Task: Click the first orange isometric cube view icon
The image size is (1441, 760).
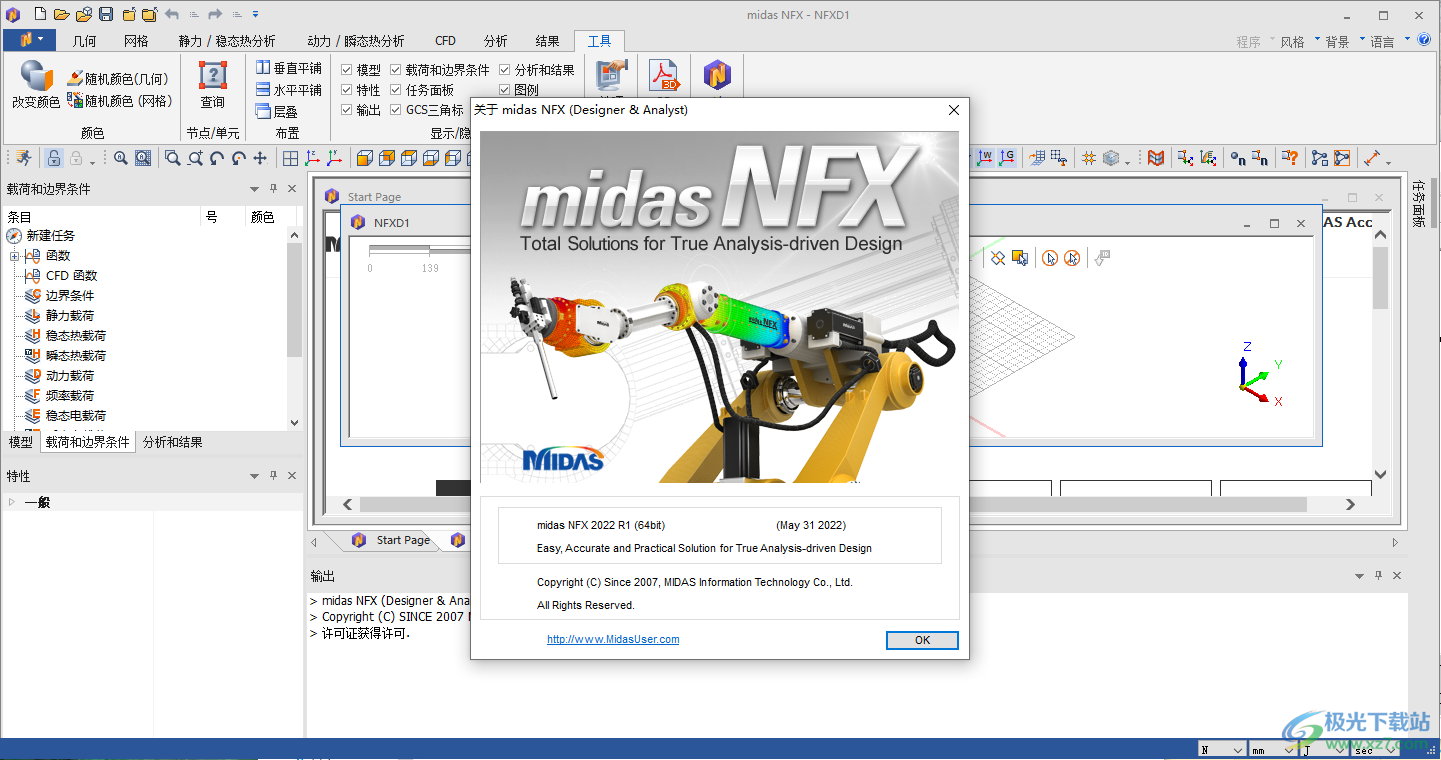Action: pos(364,158)
